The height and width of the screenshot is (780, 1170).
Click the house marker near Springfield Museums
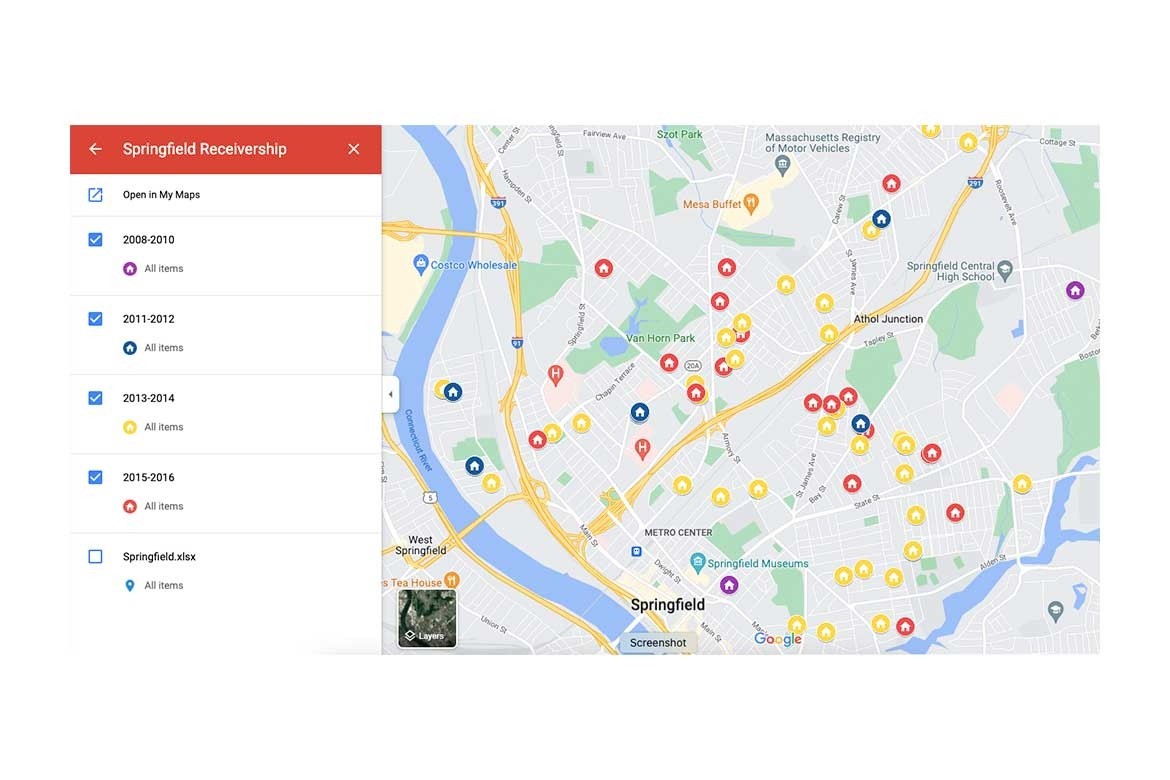point(729,584)
